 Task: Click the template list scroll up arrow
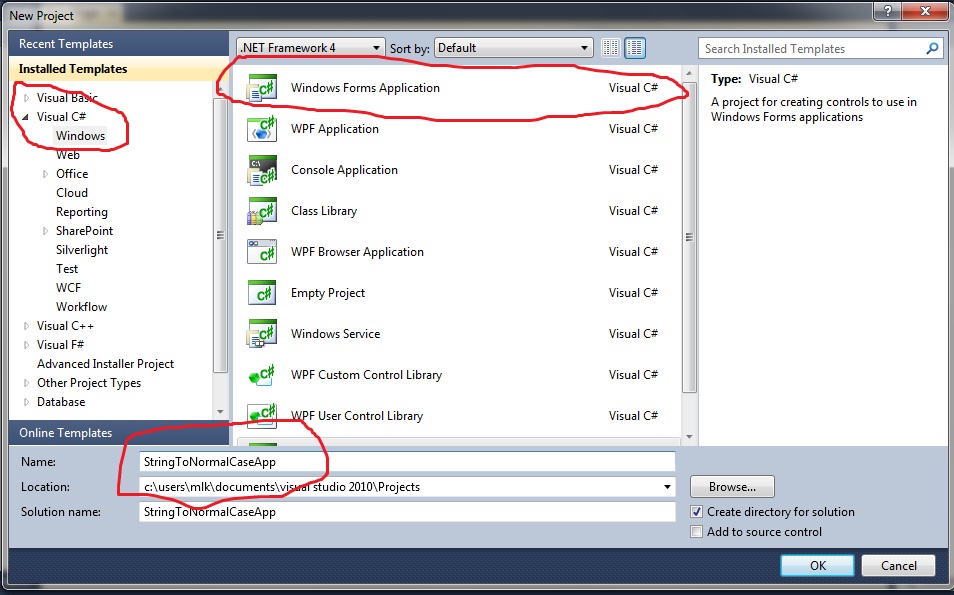689,73
